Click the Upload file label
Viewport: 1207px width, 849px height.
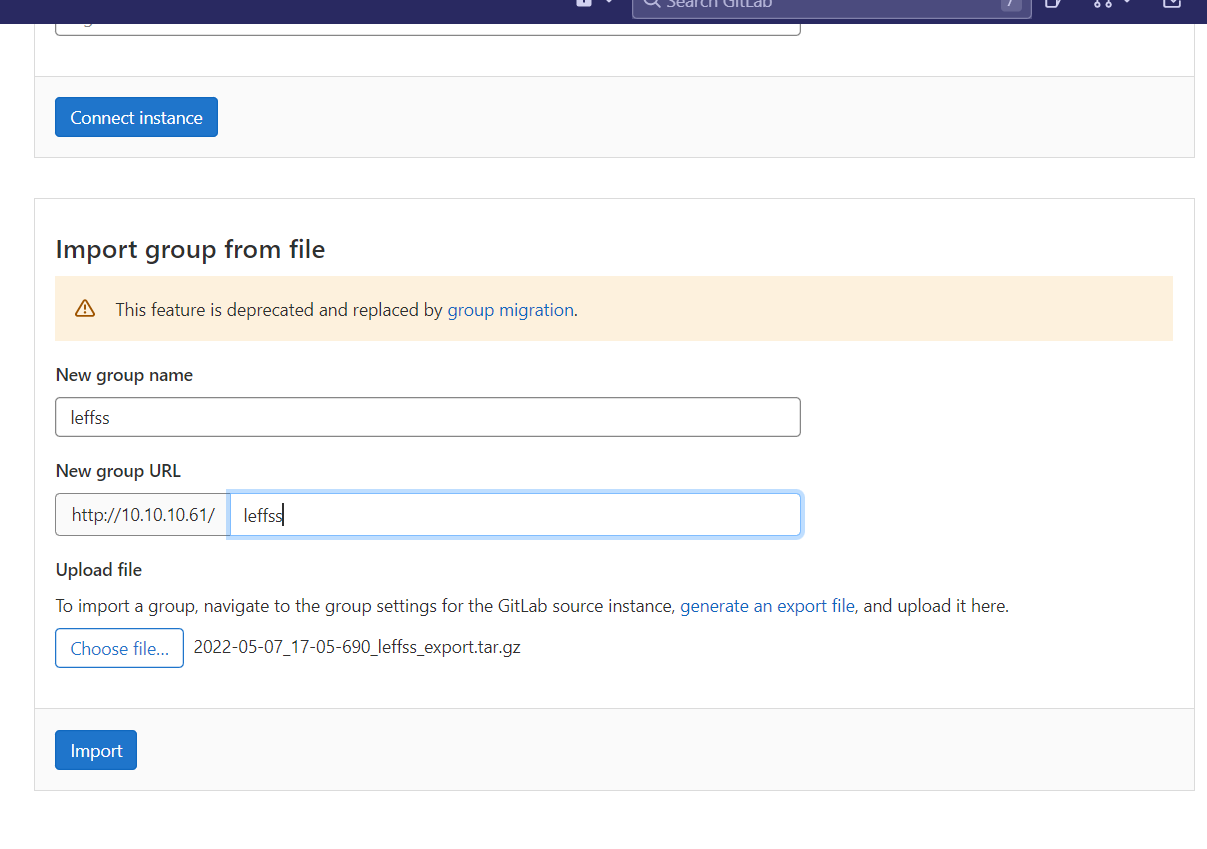click(x=98, y=569)
